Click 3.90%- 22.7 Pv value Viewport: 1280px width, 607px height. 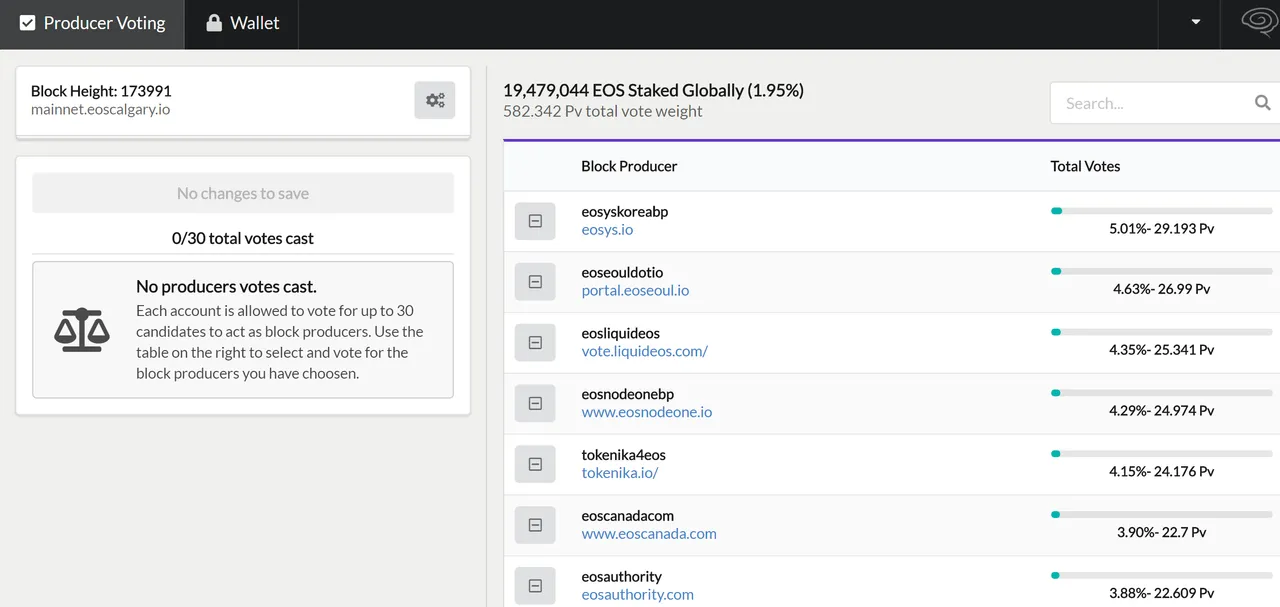(1161, 533)
